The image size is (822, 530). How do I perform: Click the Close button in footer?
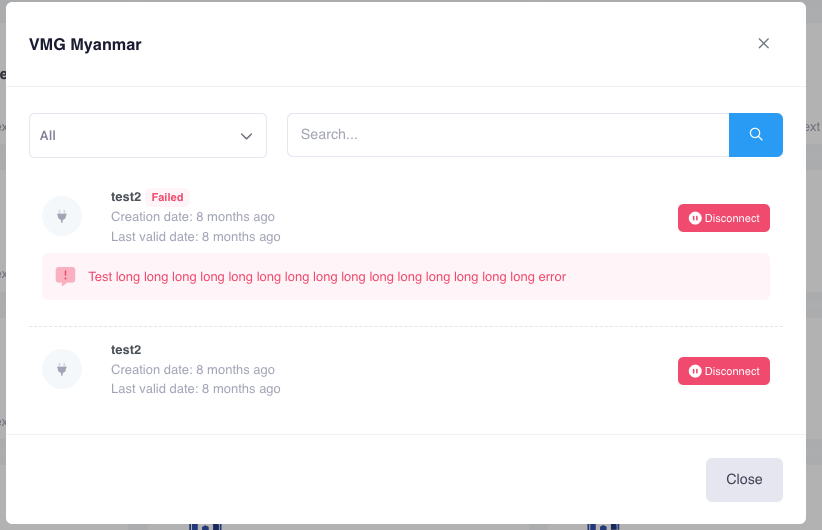[744, 480]
